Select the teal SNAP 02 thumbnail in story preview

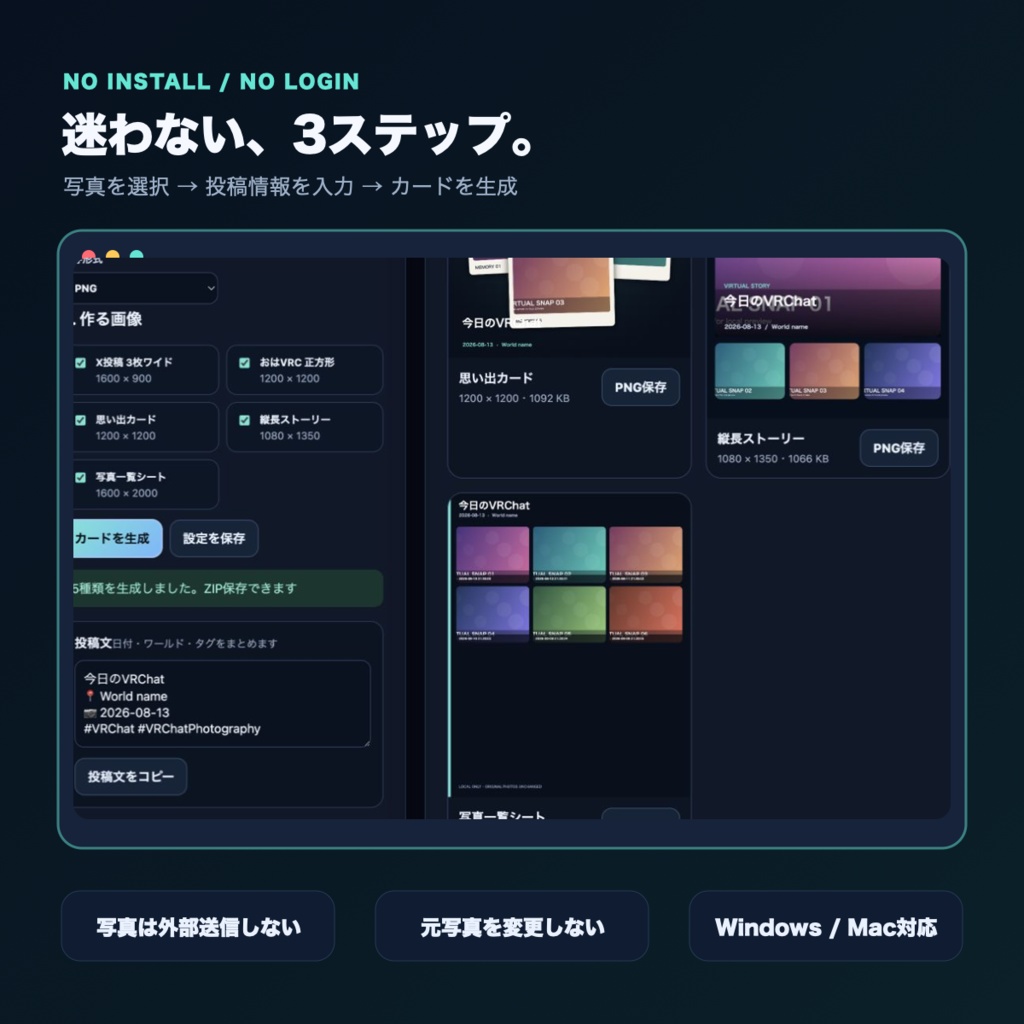750,370
